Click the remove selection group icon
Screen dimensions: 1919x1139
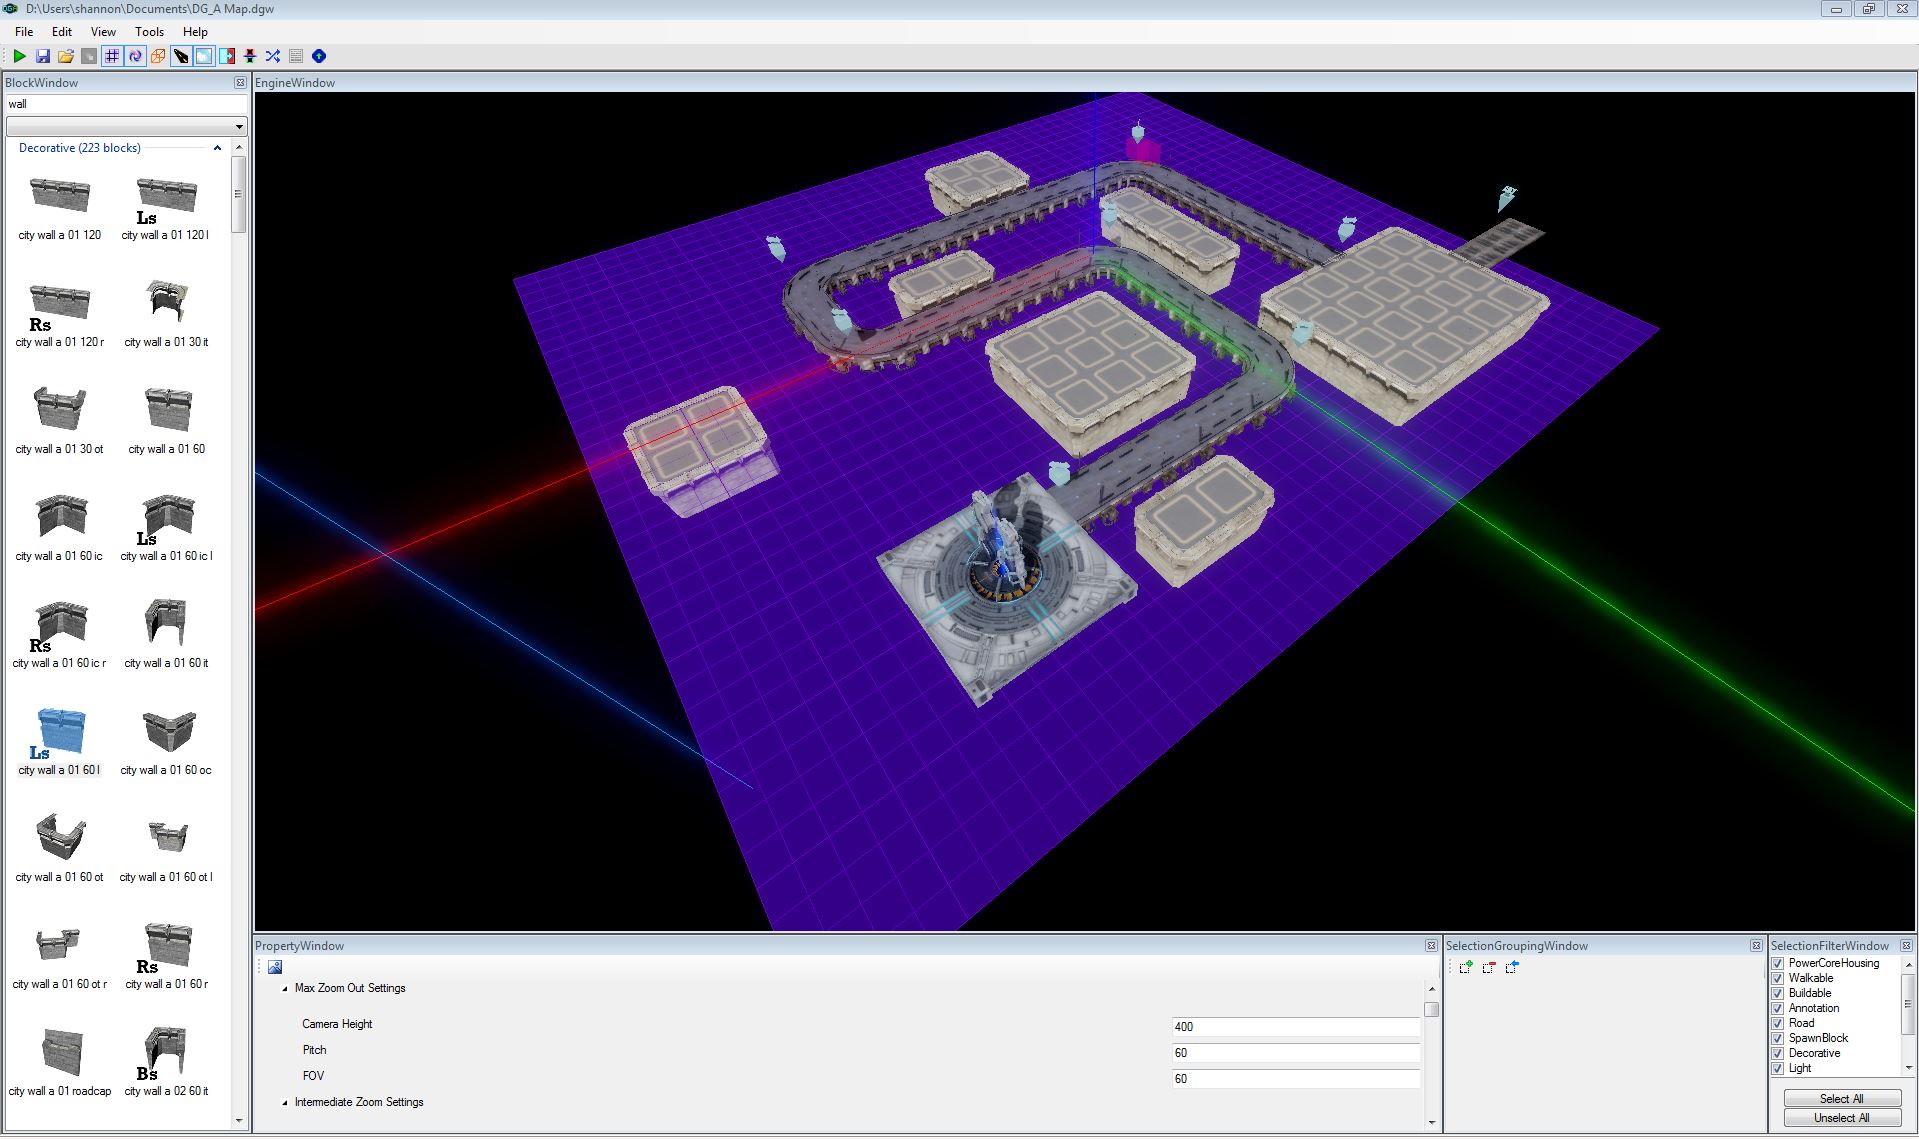1489,967
